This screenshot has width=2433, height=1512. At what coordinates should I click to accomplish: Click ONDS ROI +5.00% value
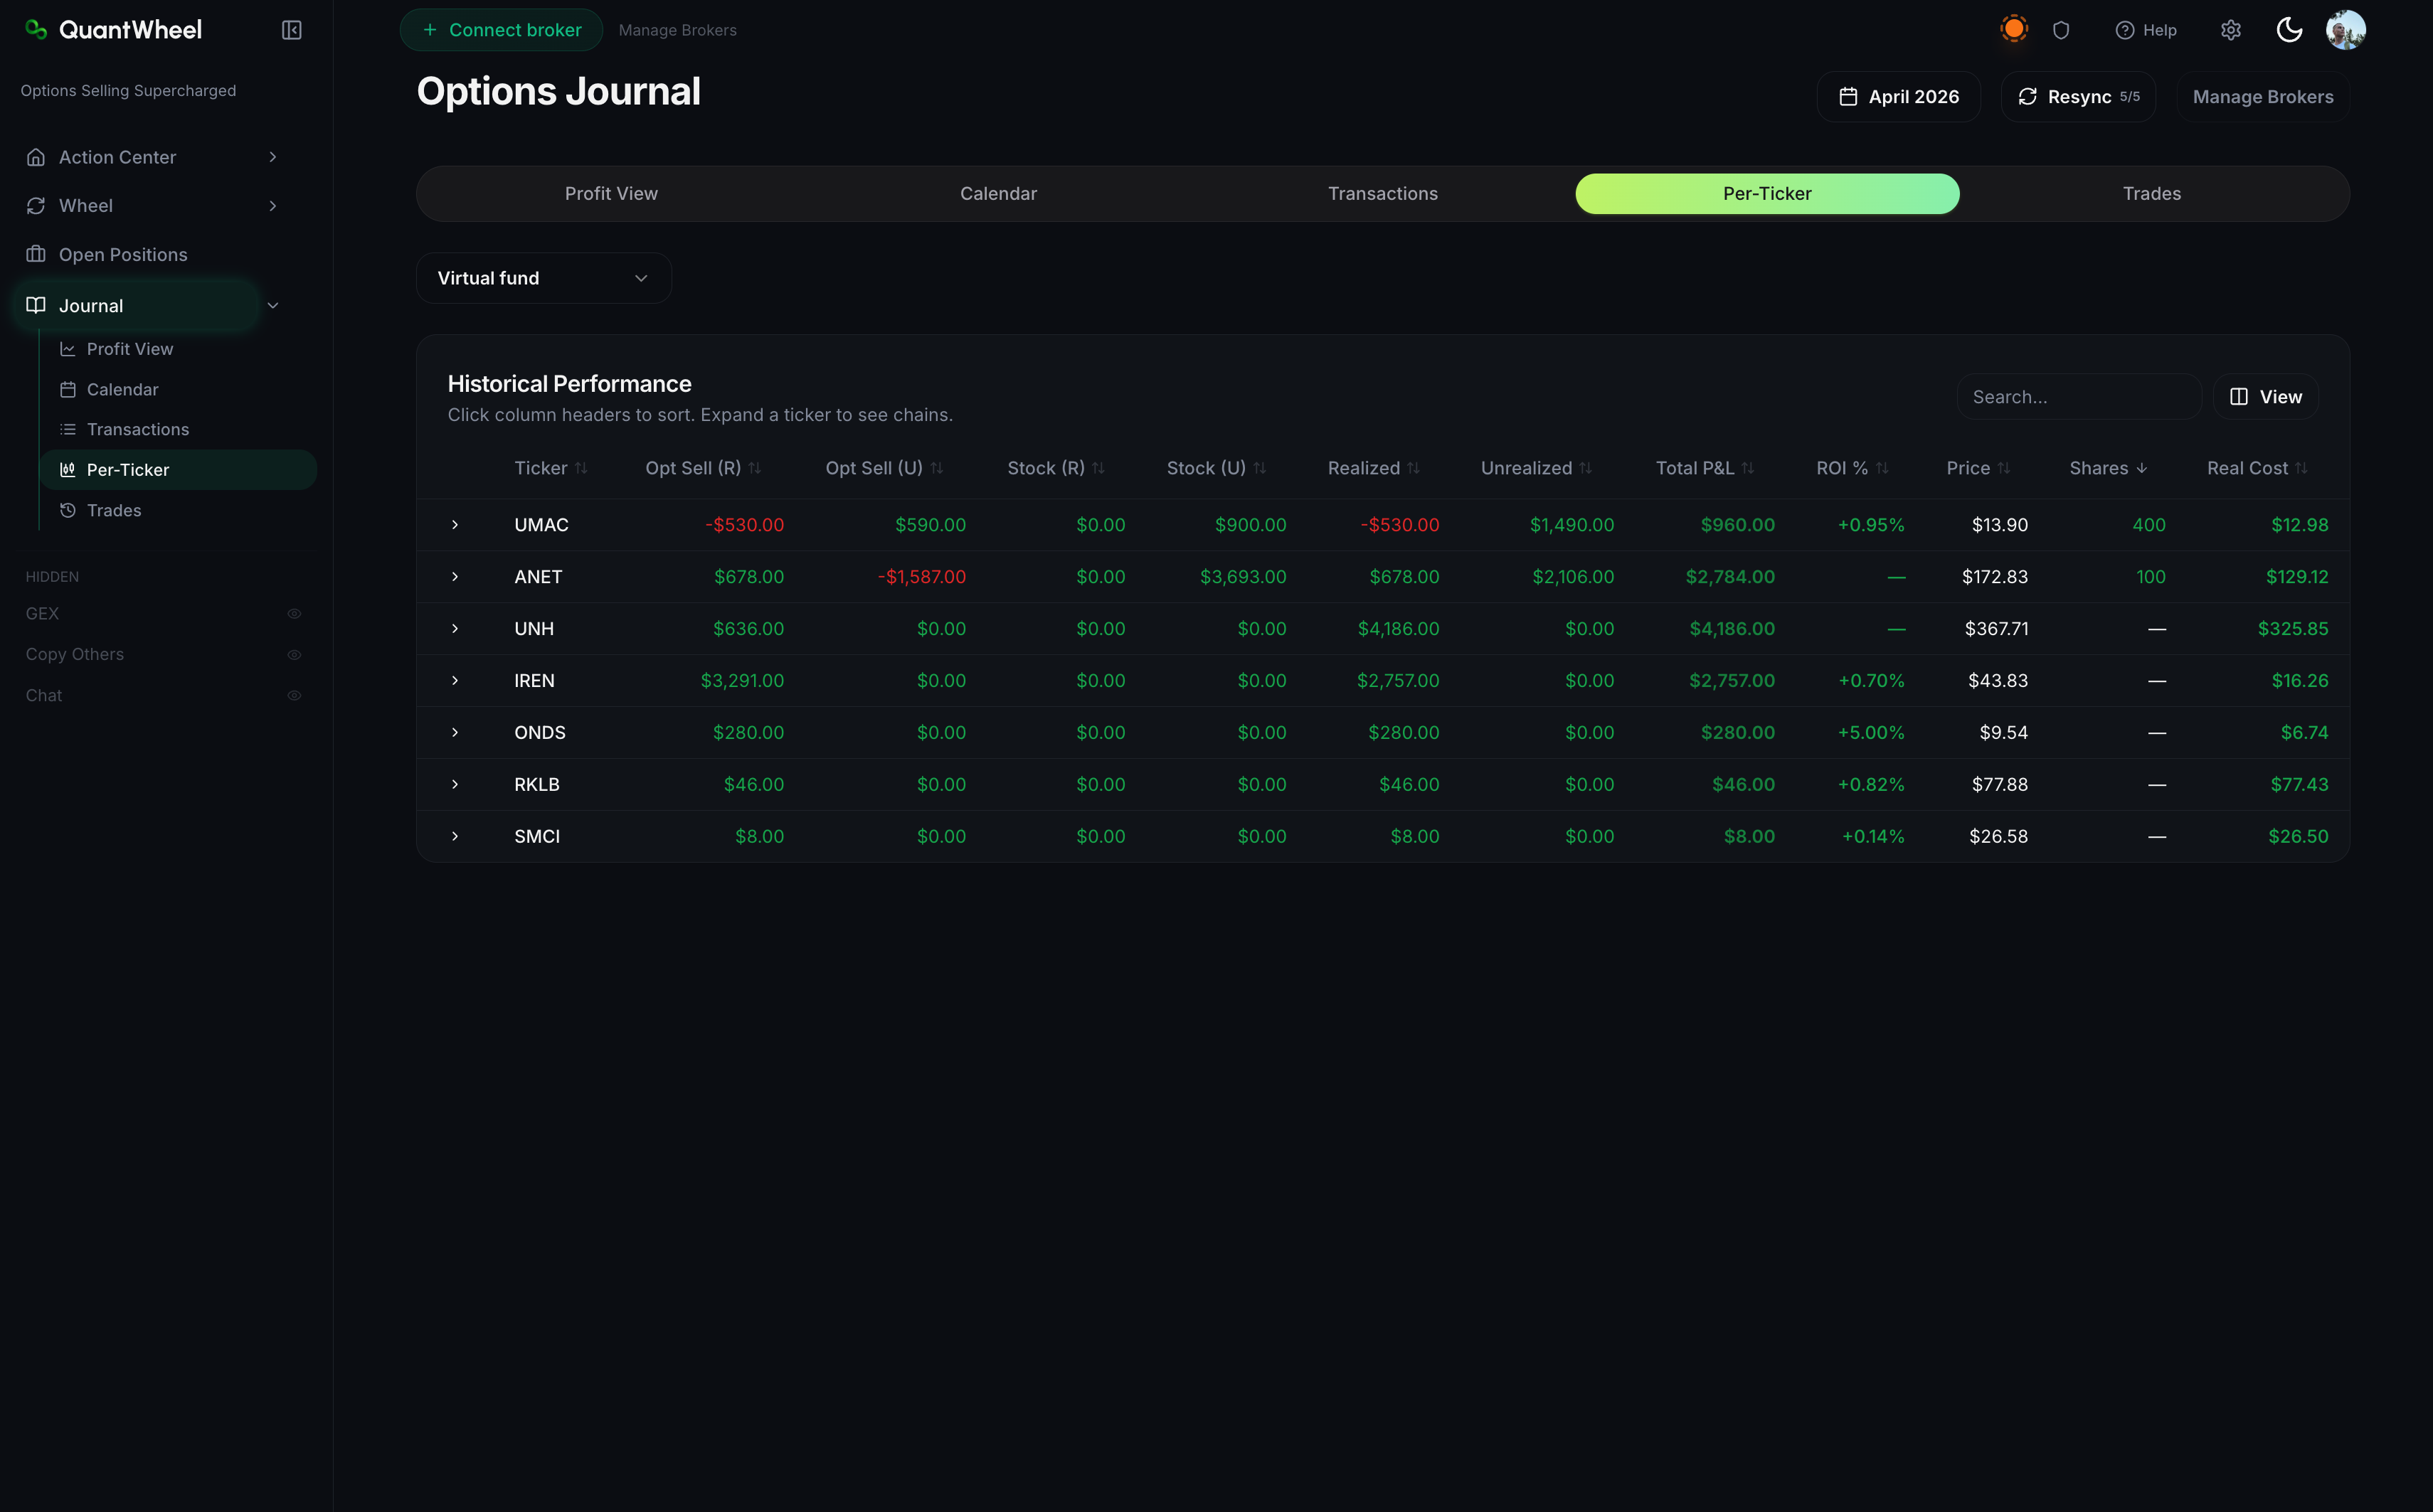(1870, 733)
